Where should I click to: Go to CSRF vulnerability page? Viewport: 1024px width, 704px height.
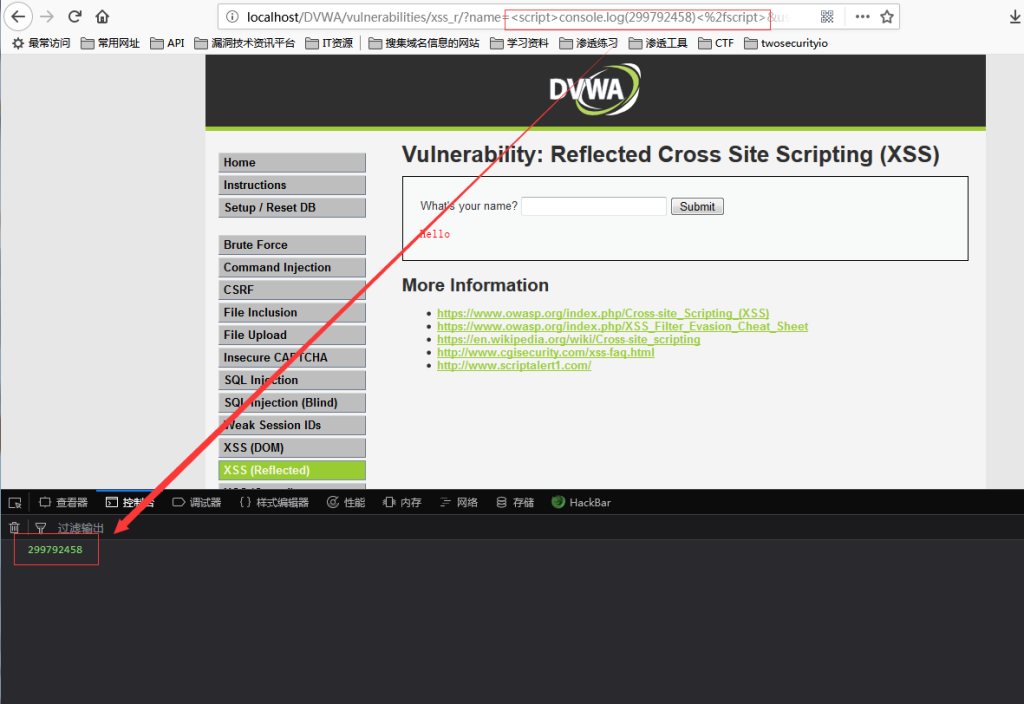[292, 290]
